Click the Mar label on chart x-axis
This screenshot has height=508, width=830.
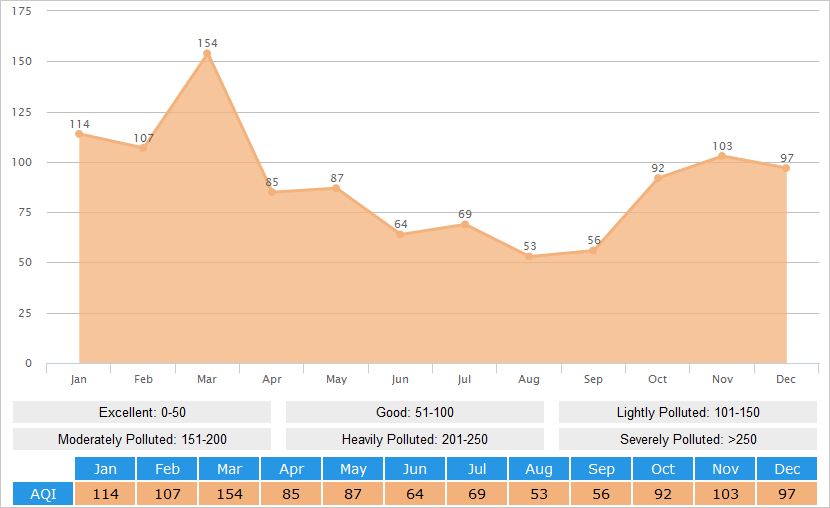click(207, 379)
